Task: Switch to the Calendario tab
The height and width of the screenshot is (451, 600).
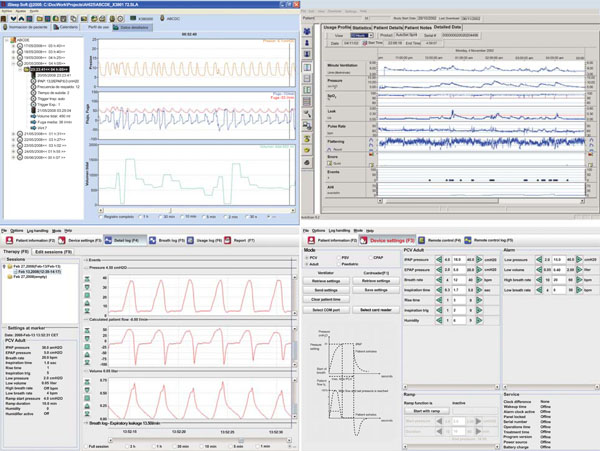Action: tap(66, 27)
